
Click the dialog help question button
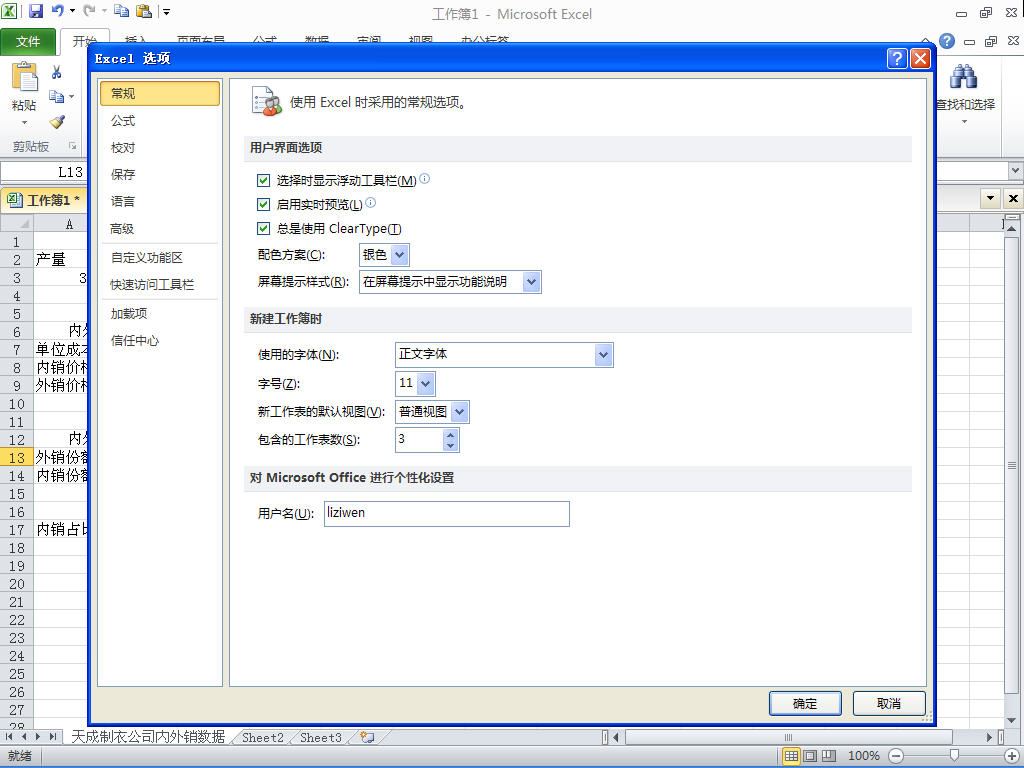(897, 59)
